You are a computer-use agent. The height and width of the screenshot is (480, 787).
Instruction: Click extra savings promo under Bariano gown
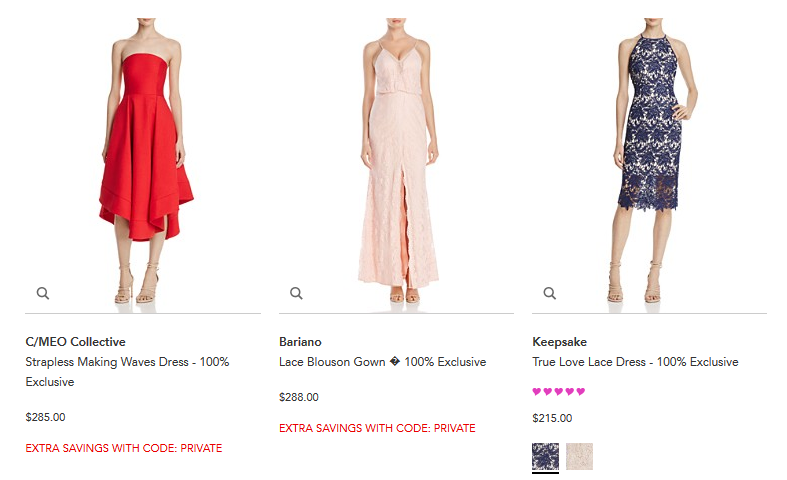[377, 428]
